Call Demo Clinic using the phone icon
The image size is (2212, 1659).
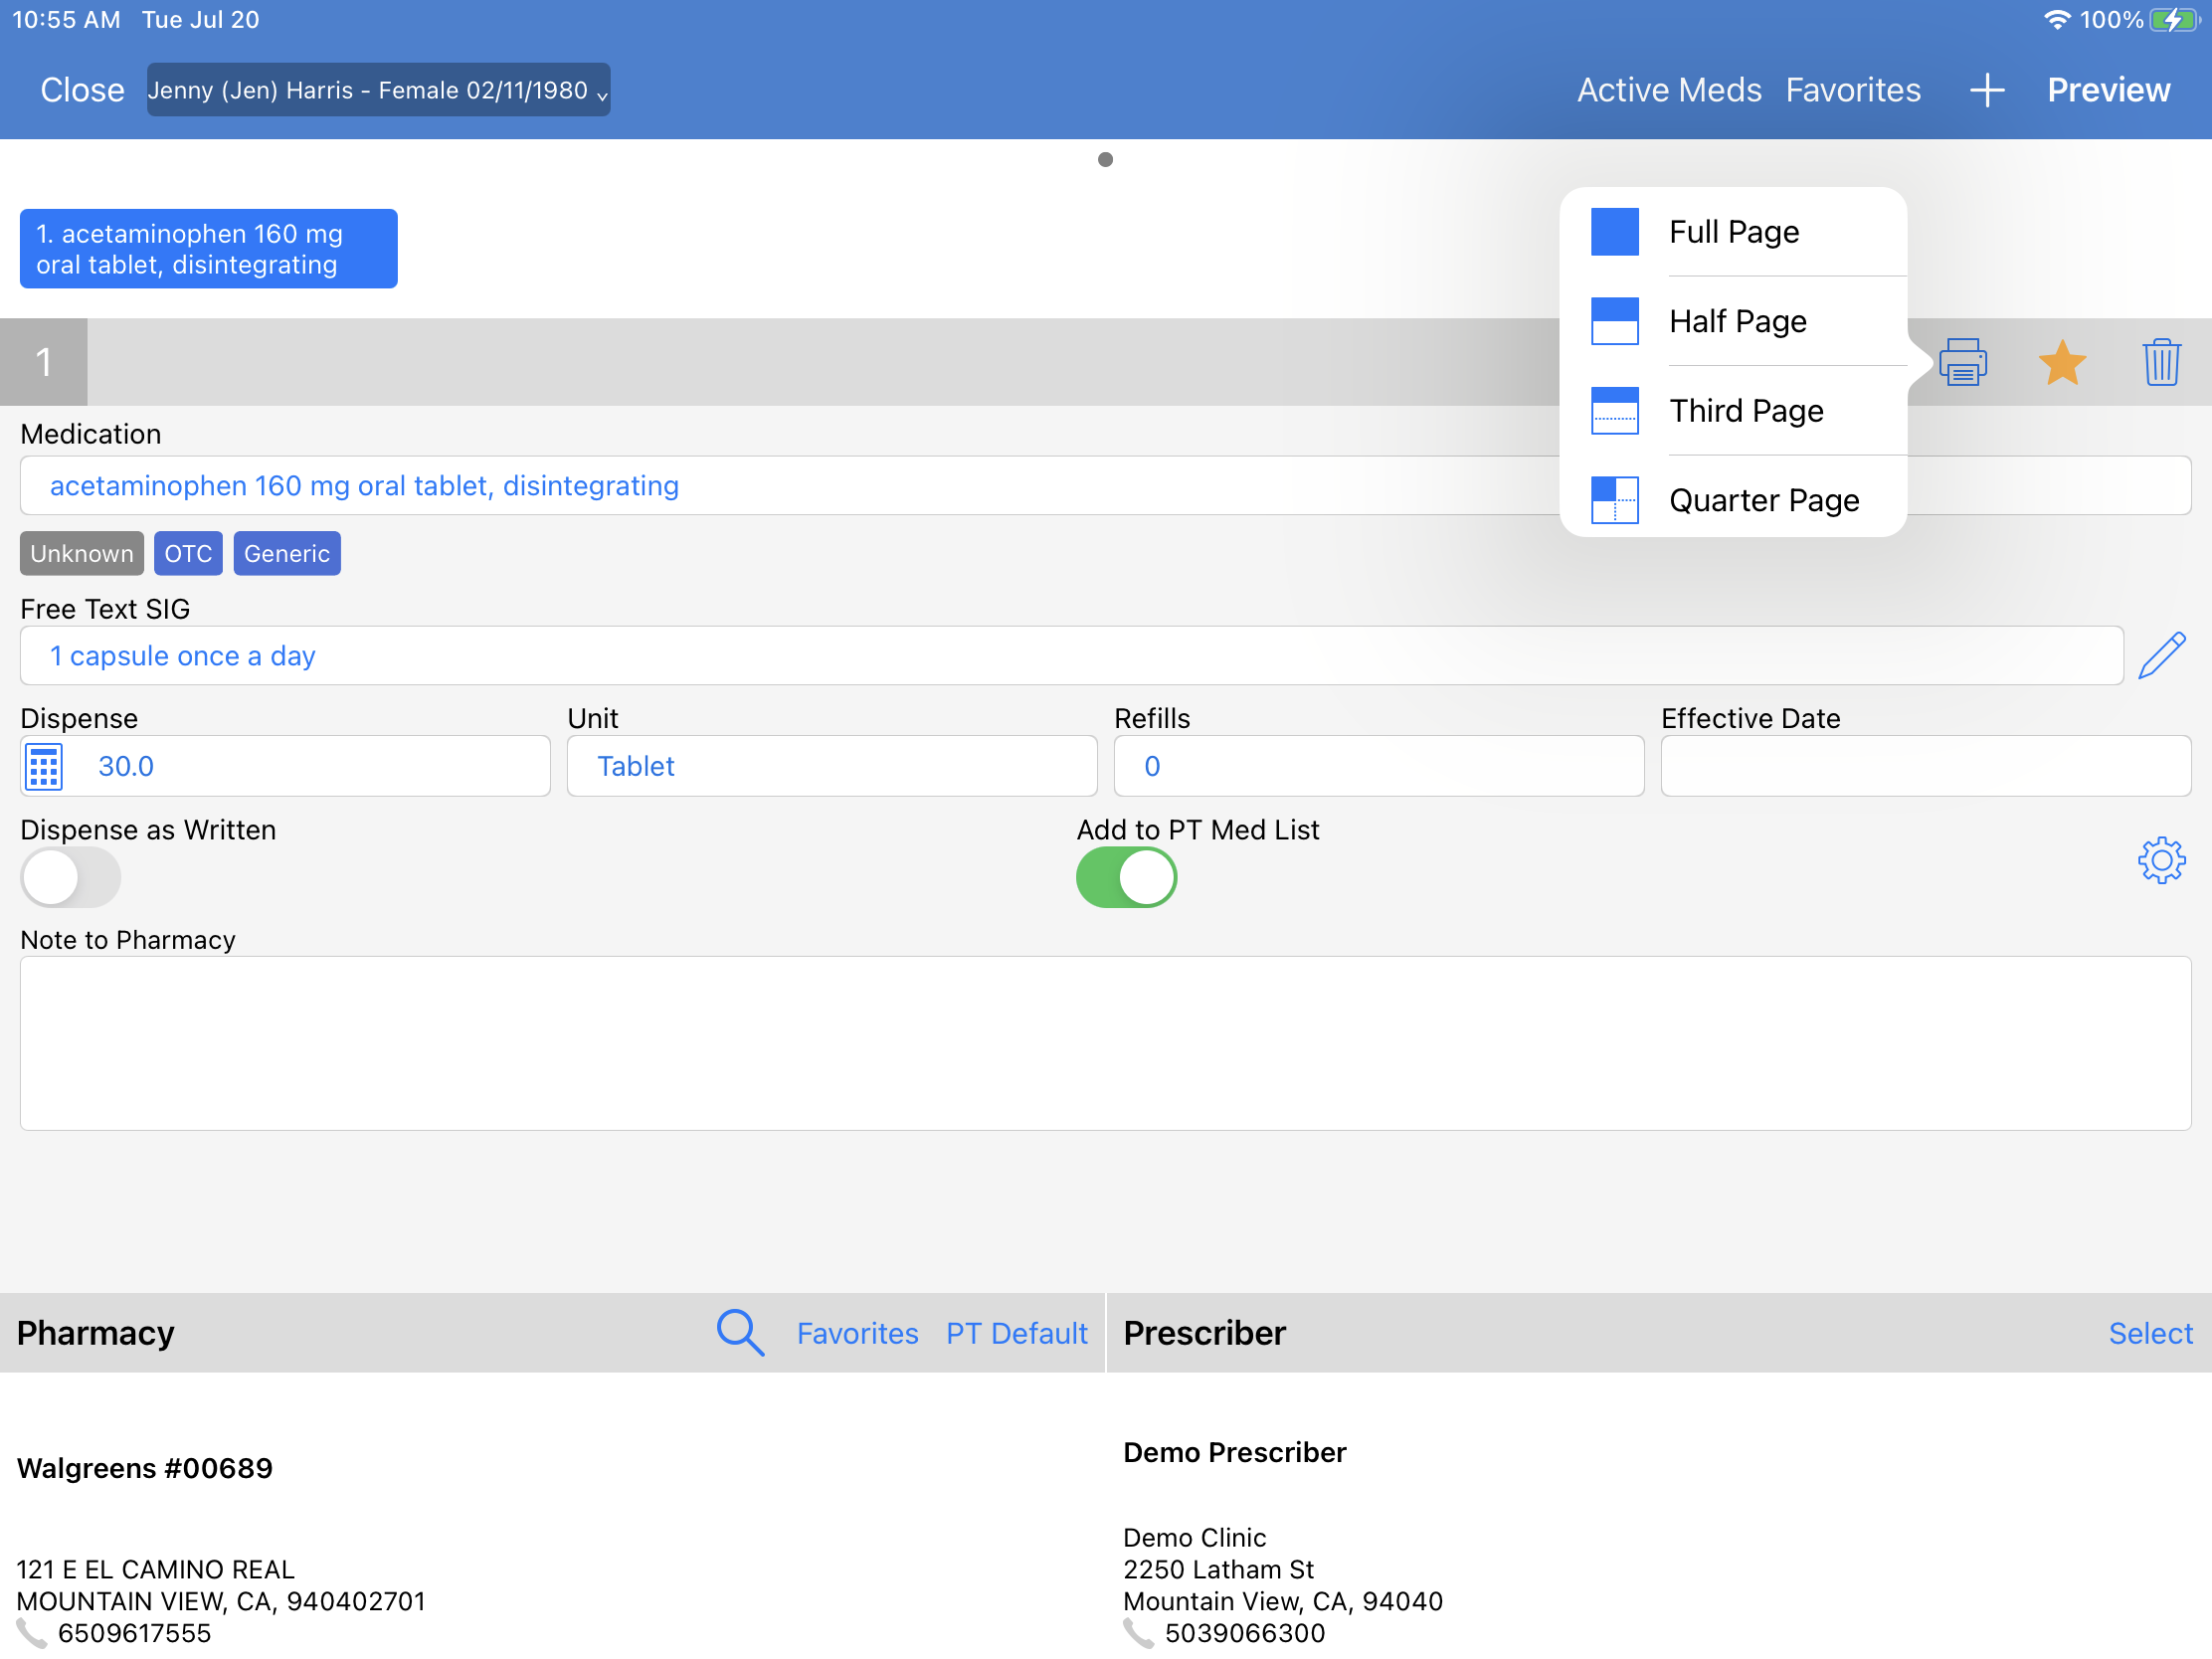click(x=1138, y=1634)
